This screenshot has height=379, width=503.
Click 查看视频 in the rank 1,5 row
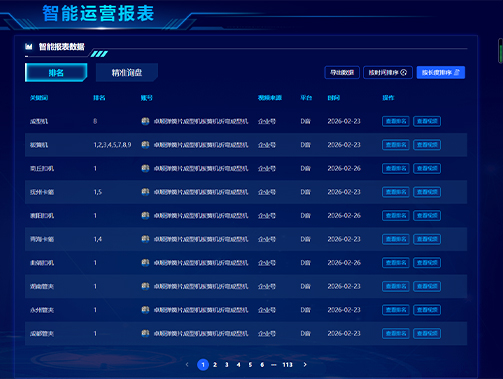(427, 192)
